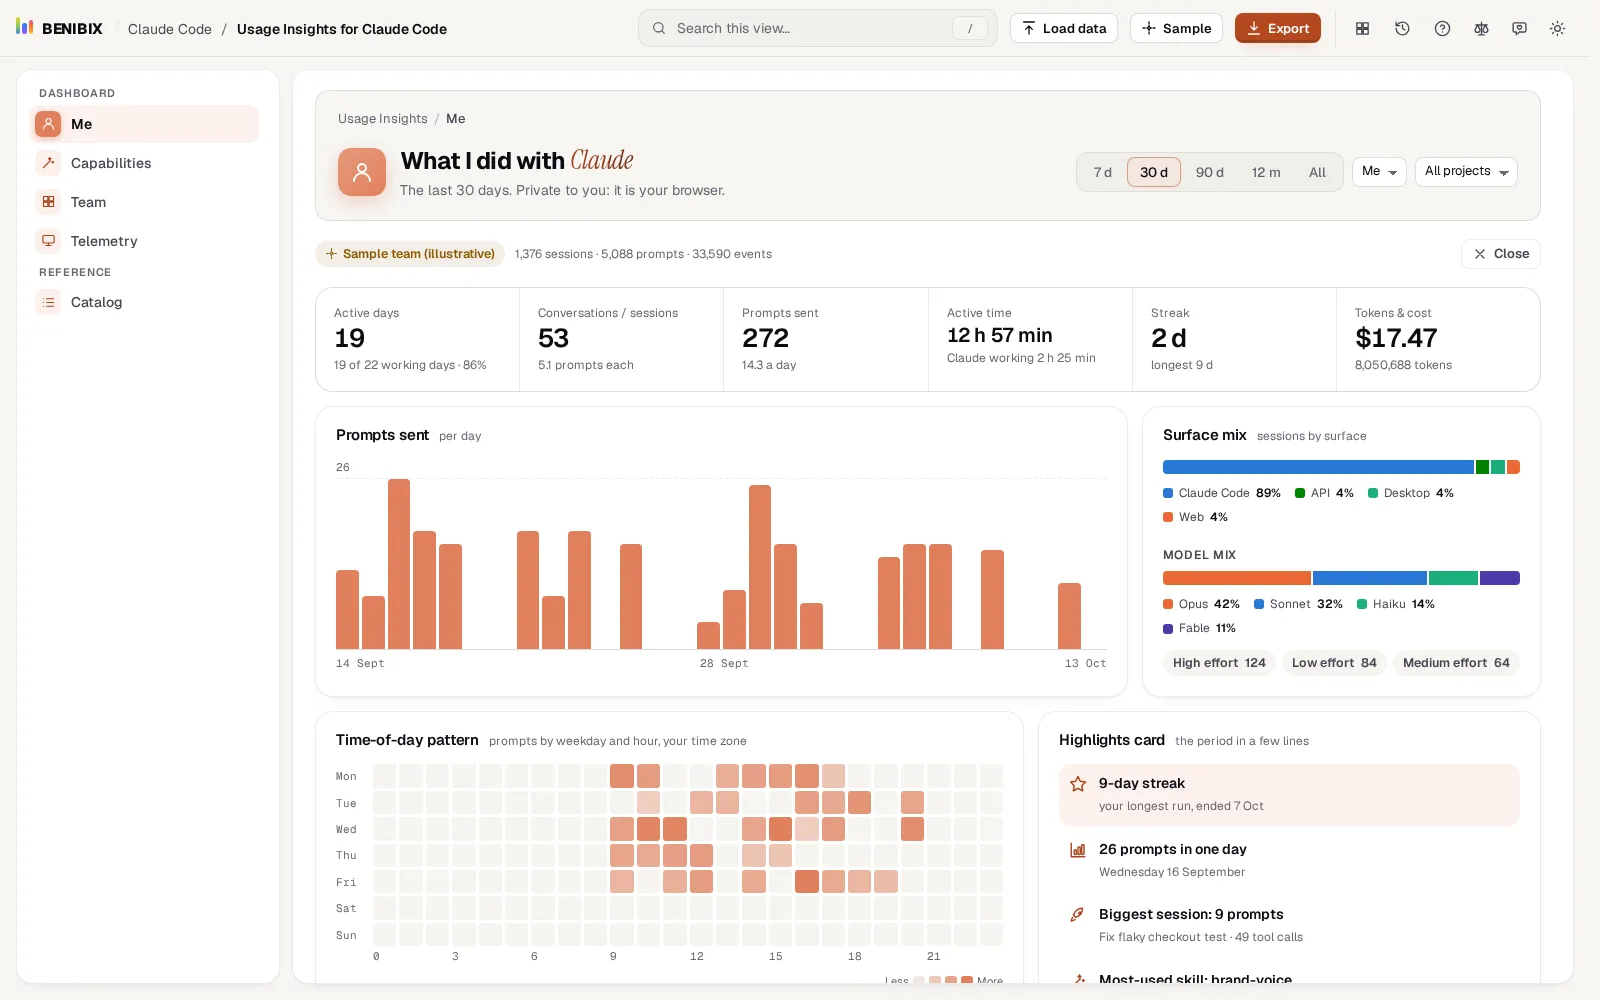Go to Team in sidebar

[144, 202]
